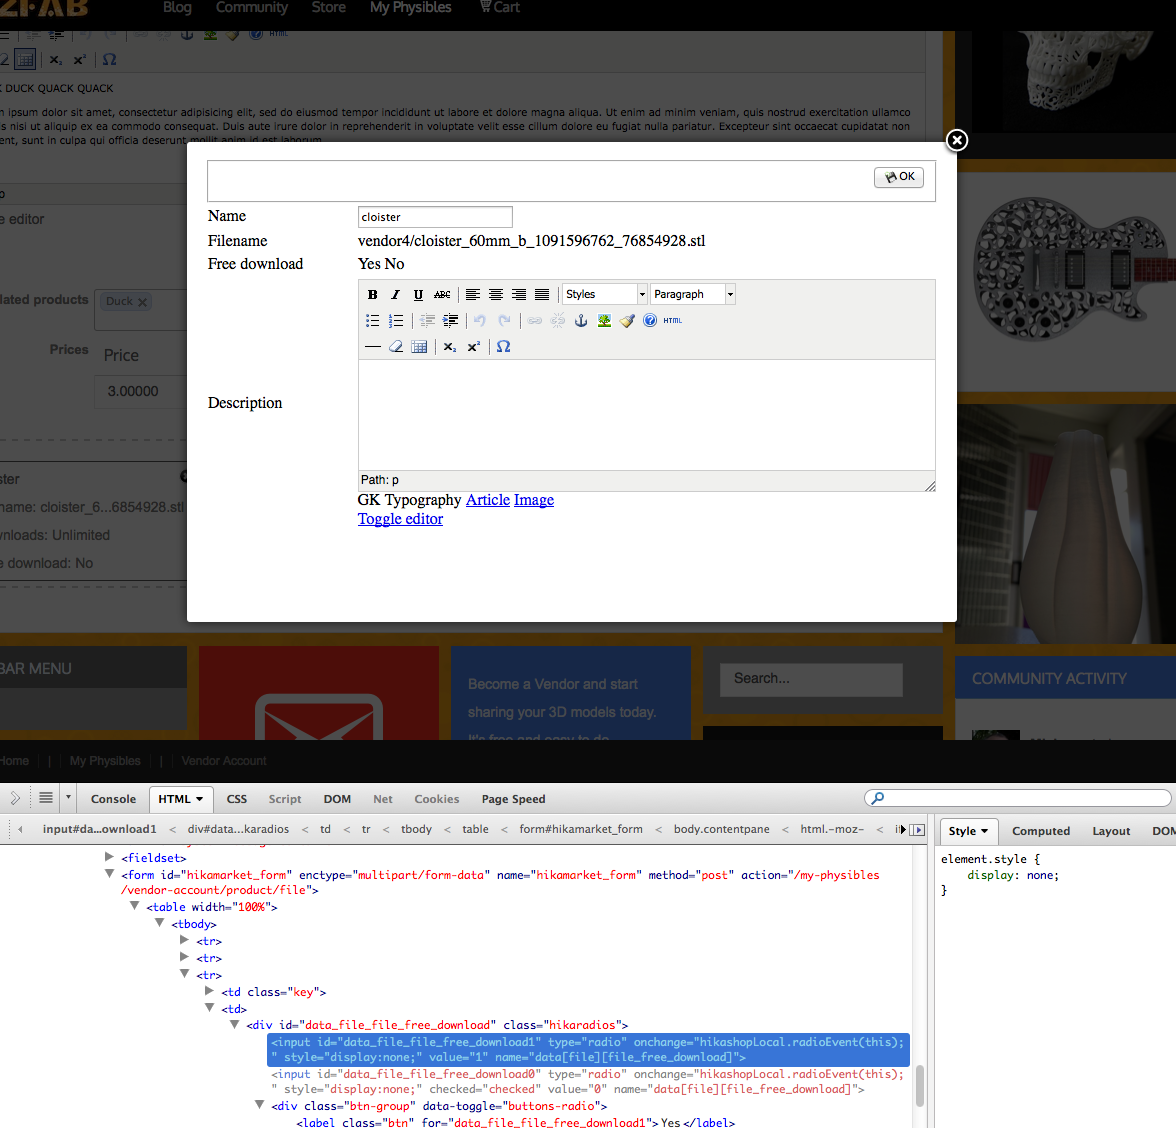1176x1128 pixels.
Task: Open the Paragraph format dropdown
Action: click(x=692, y=294)
